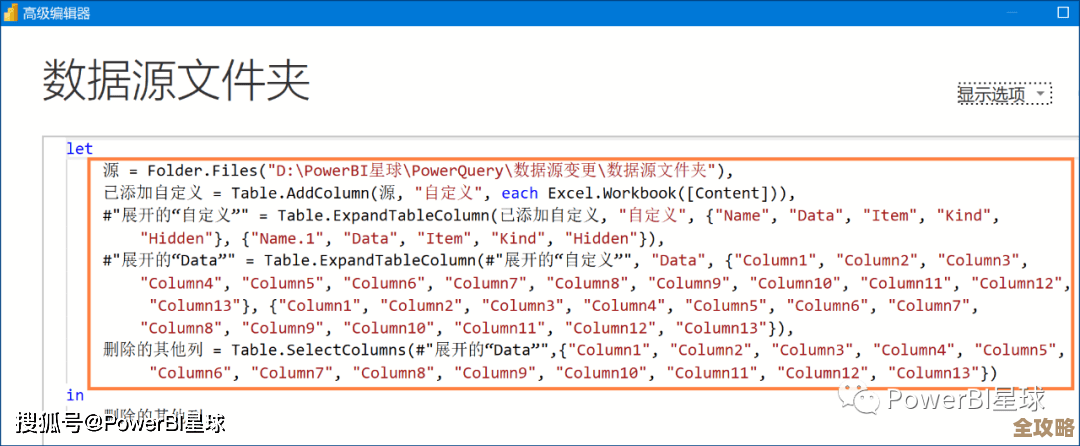Click the folder path string D:\PowerBI星球
The width and height of the screenshot is (1080, 446).
[360, 170]
